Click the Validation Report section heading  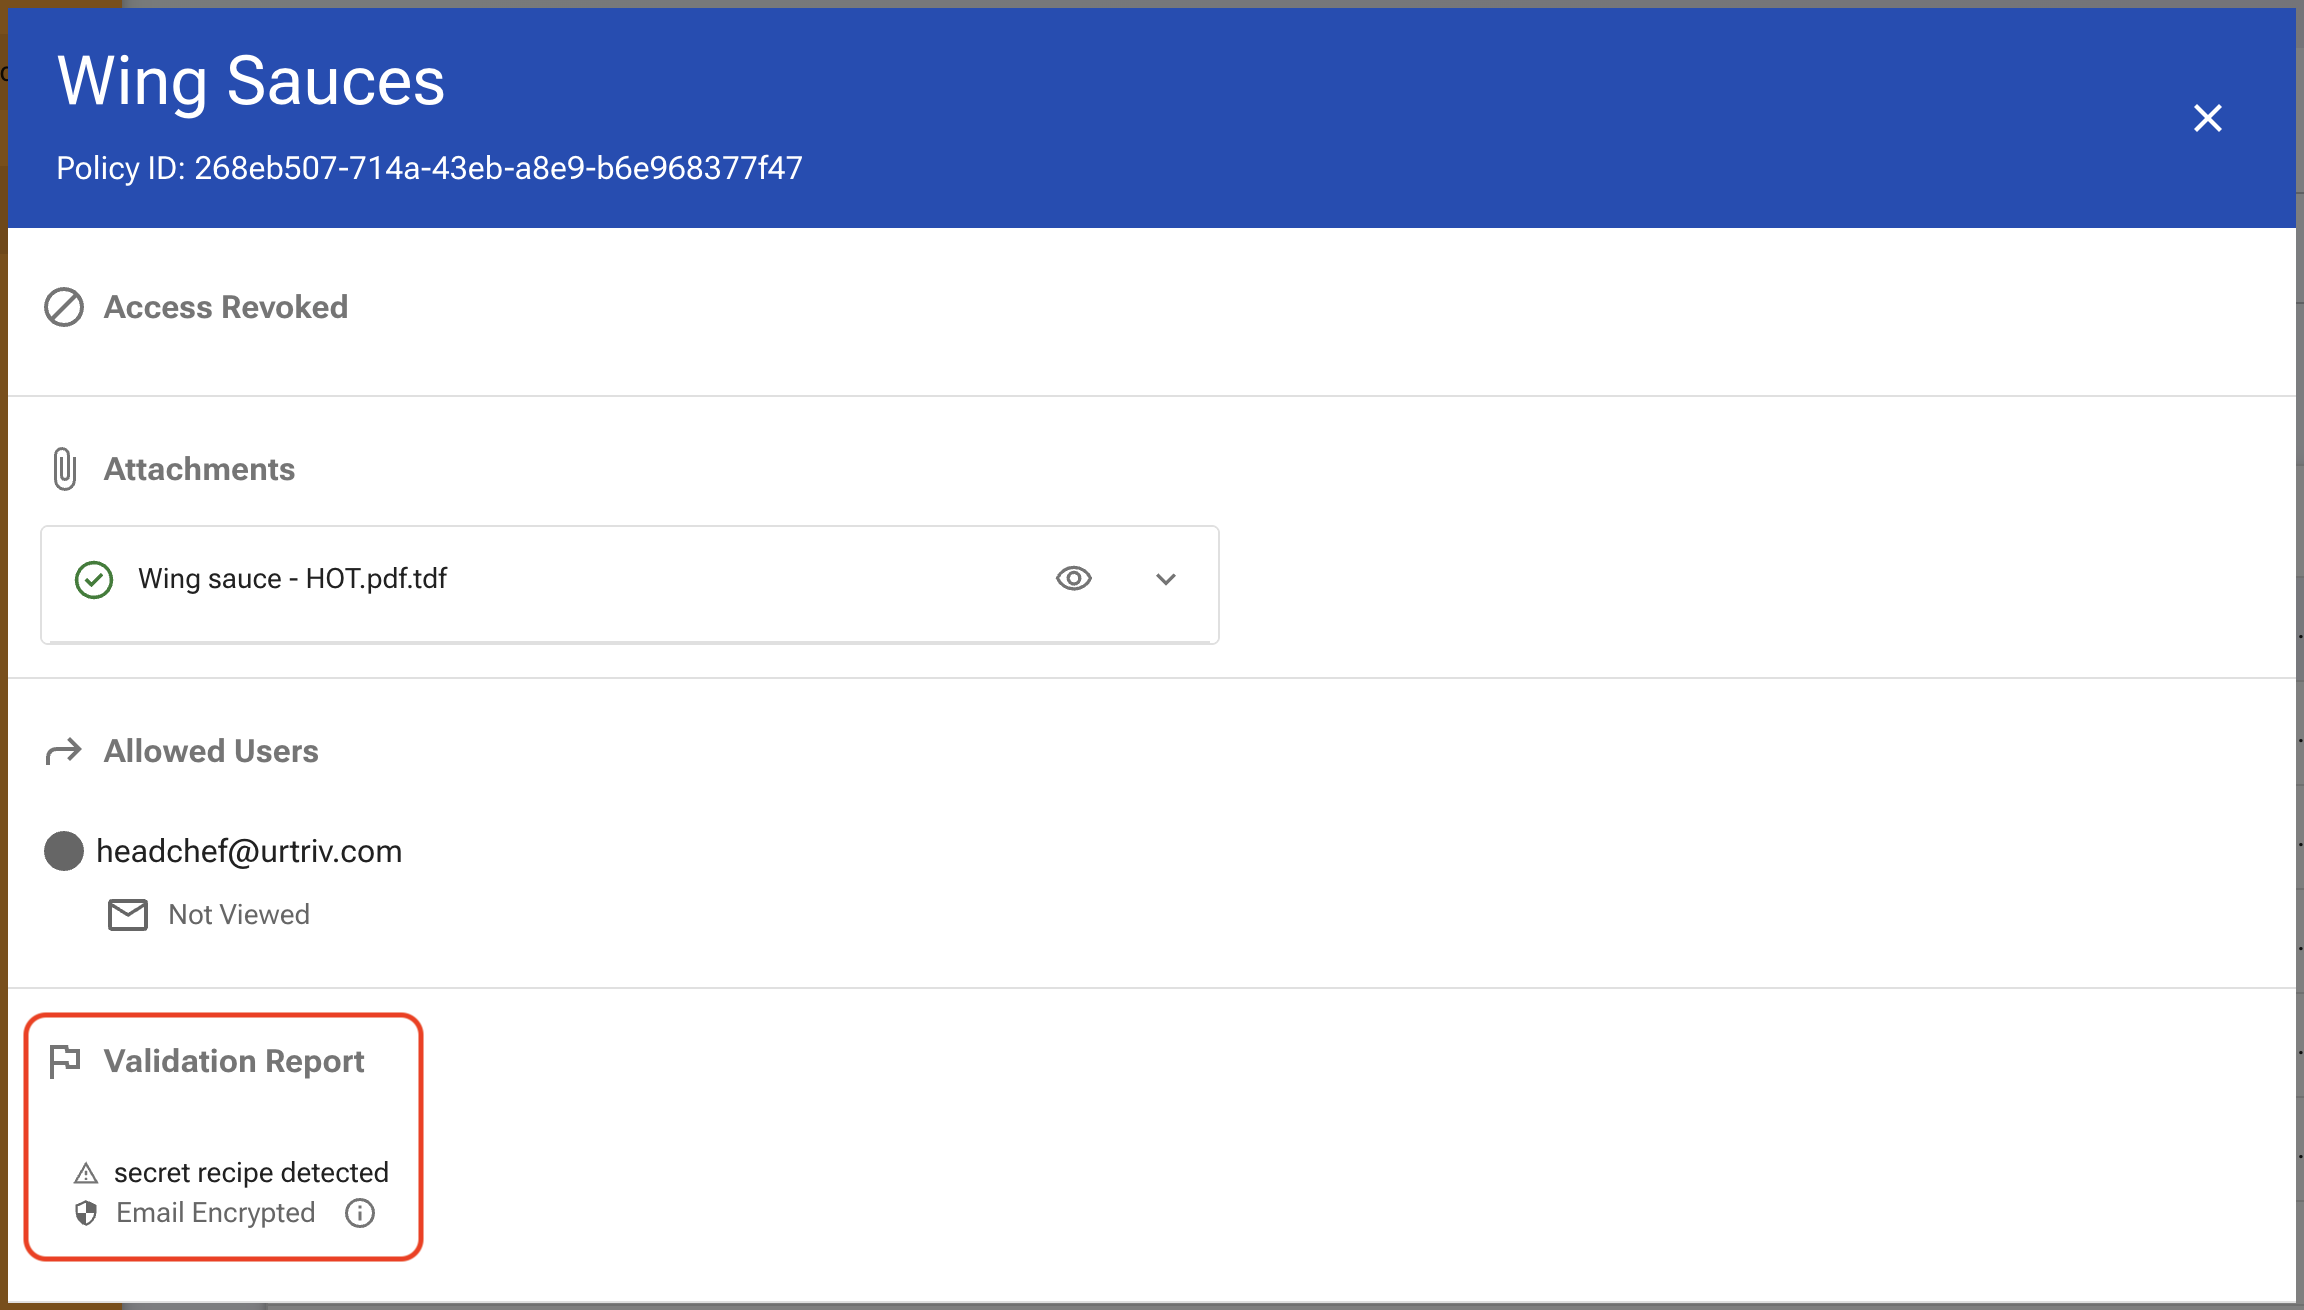[234, 1061]
